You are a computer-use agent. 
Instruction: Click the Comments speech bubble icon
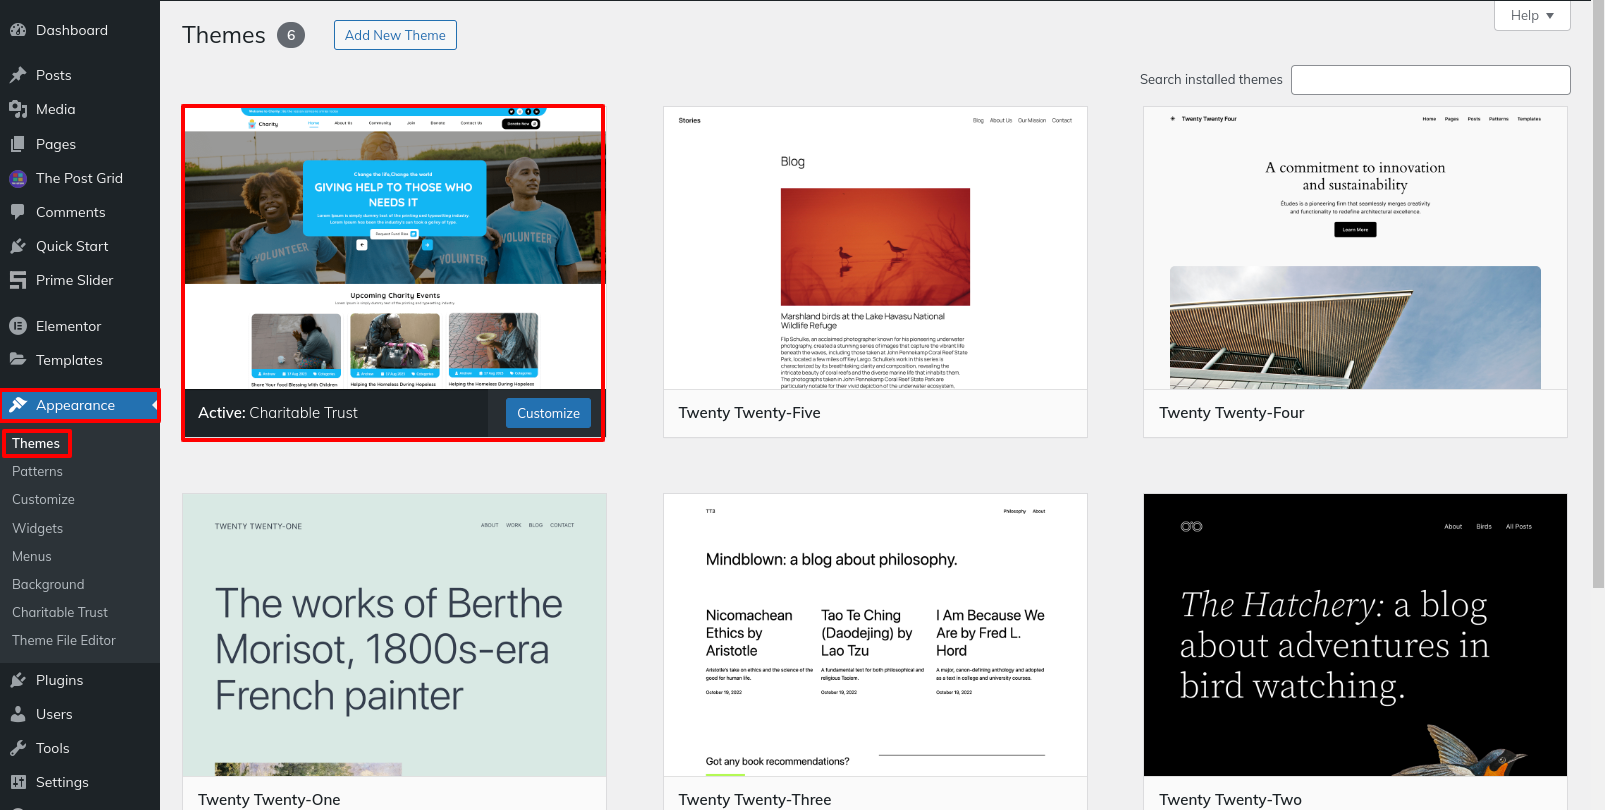[x=18, y=212]
